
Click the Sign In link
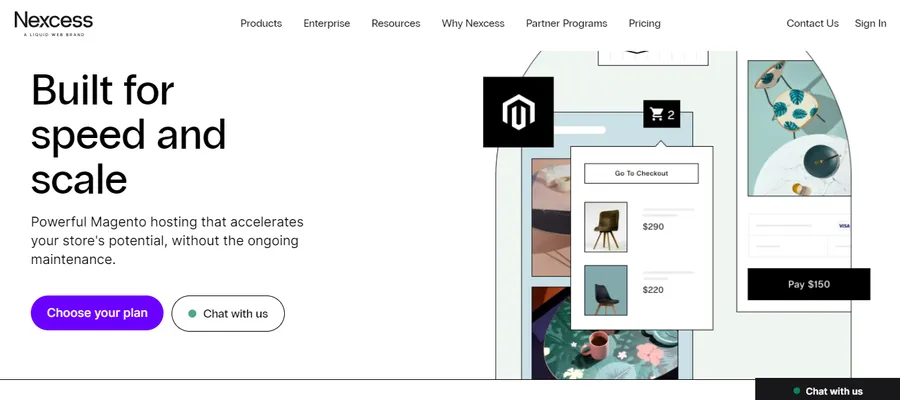[870, 23]
